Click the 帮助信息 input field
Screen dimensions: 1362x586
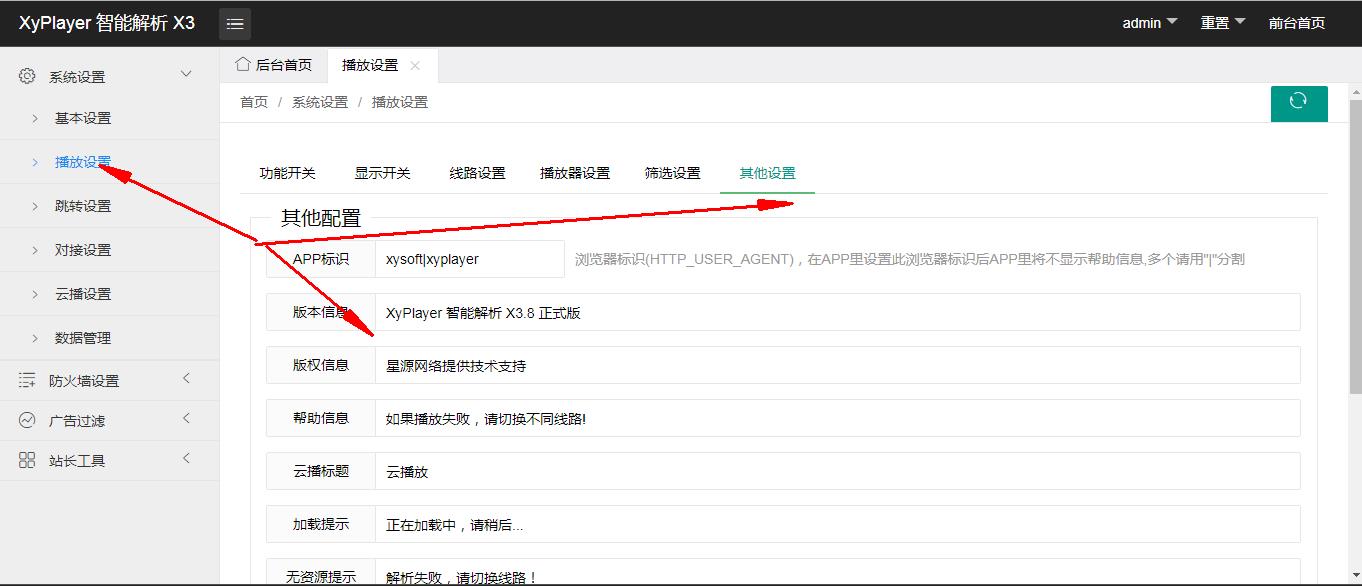838,418
